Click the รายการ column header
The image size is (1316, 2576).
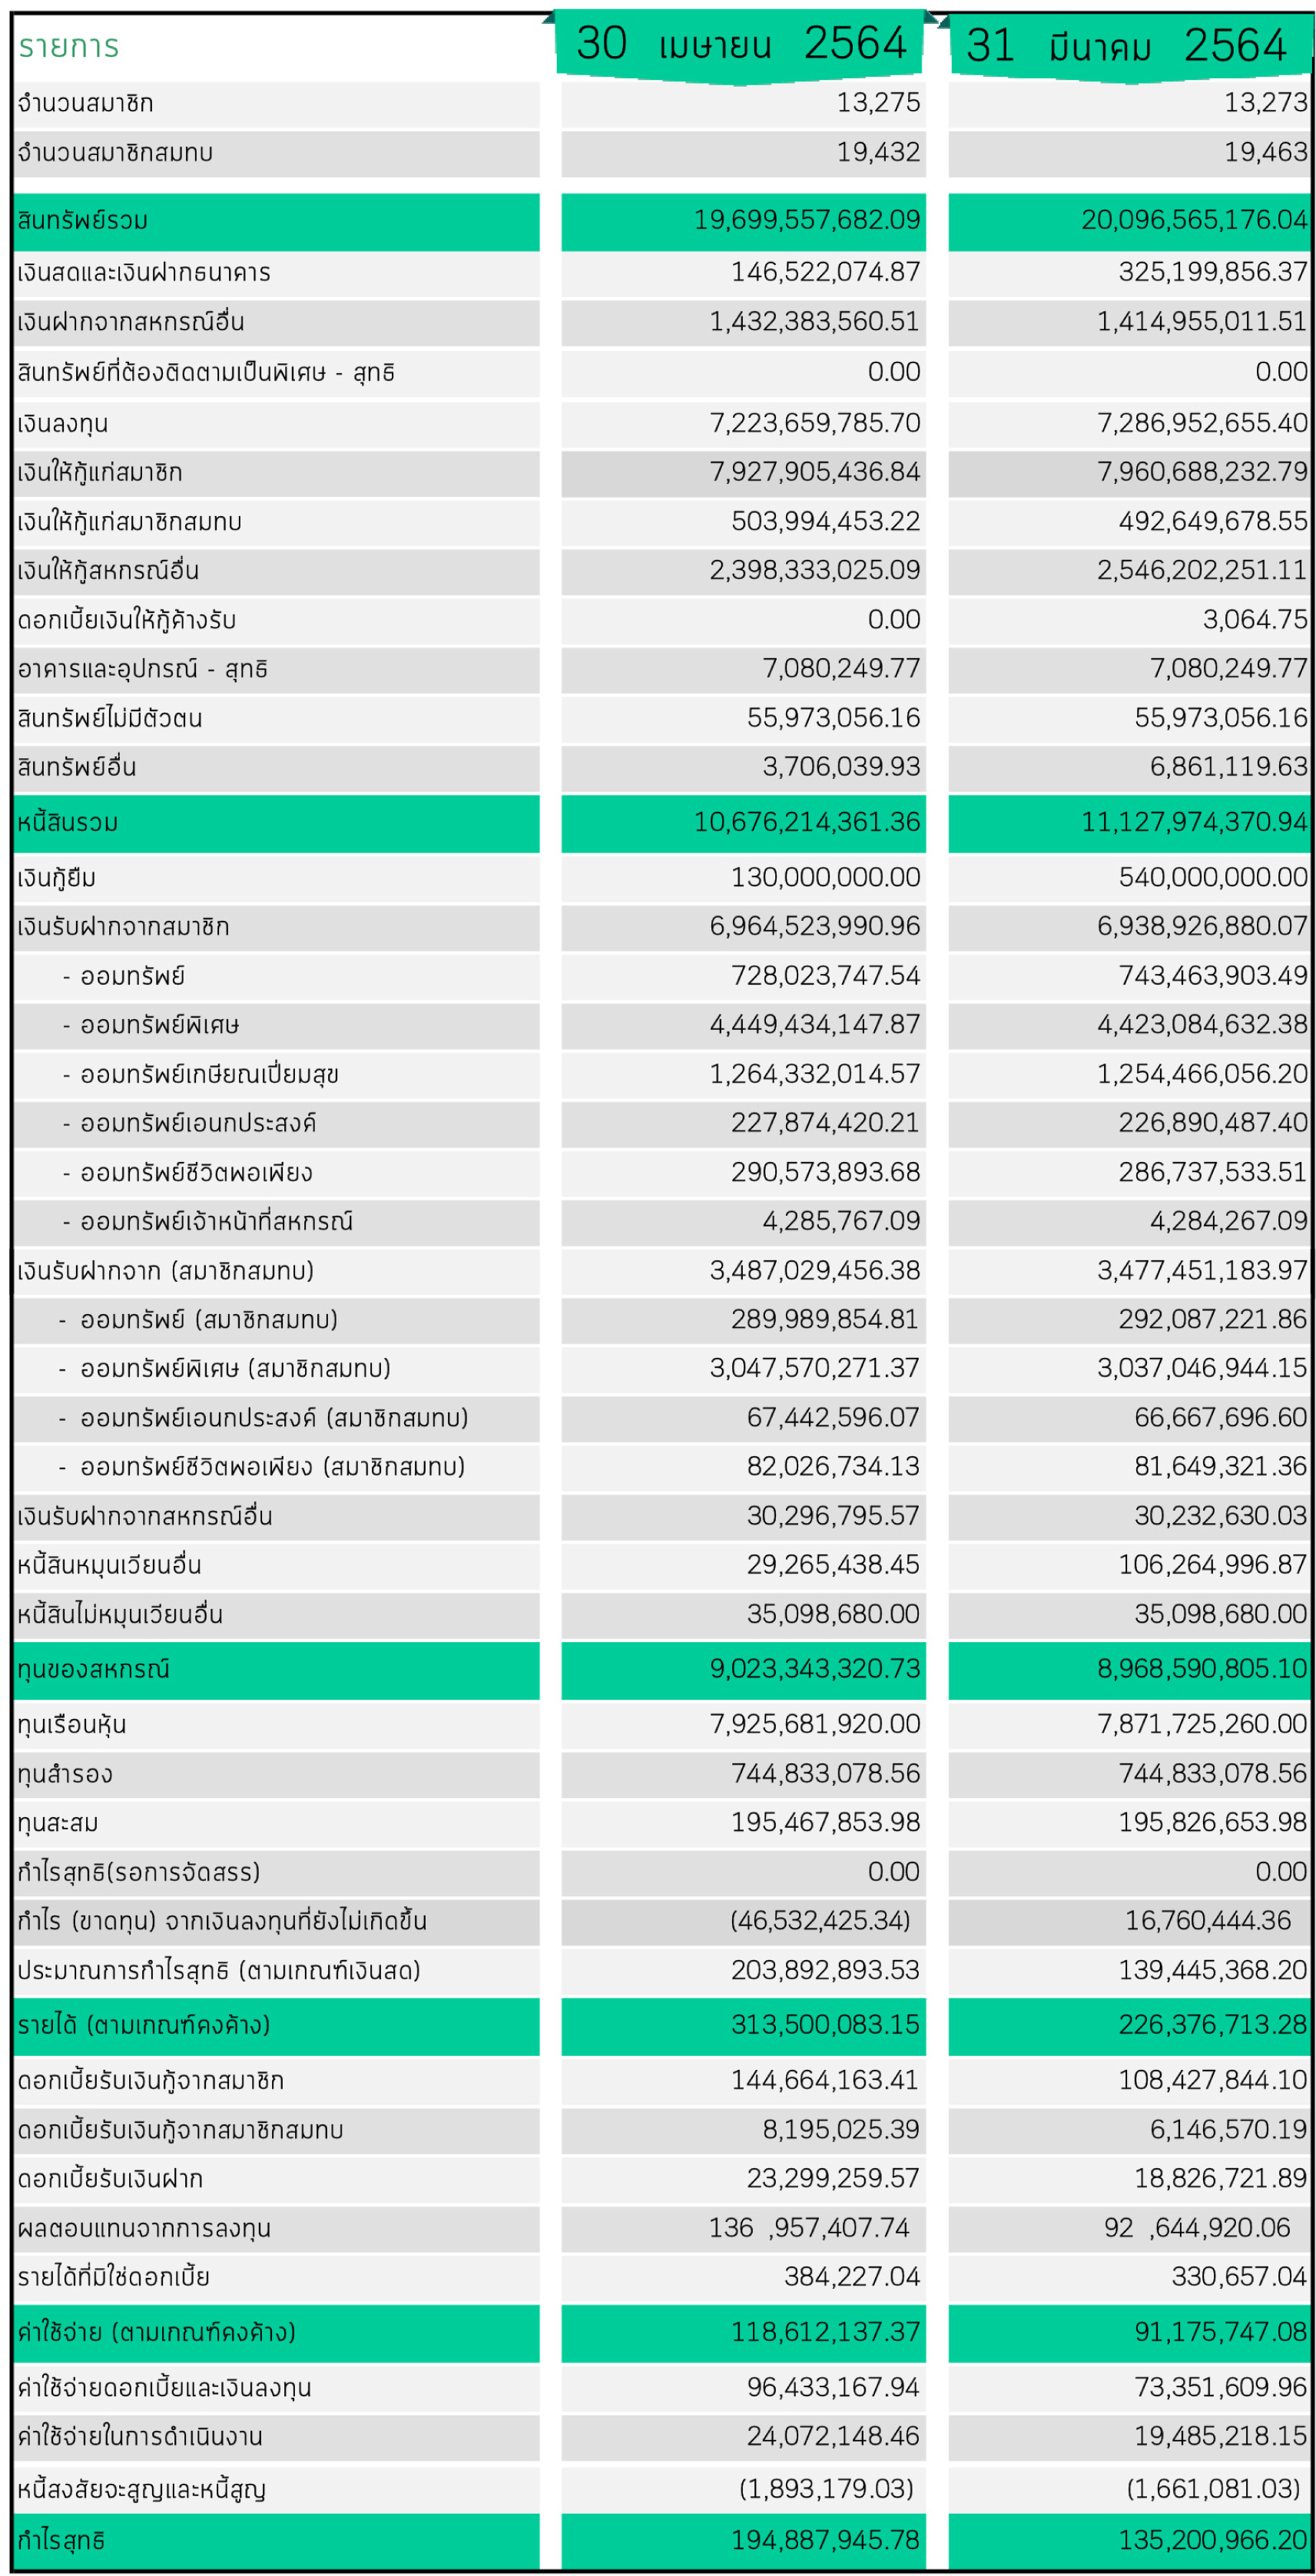(x=68, y=46)
